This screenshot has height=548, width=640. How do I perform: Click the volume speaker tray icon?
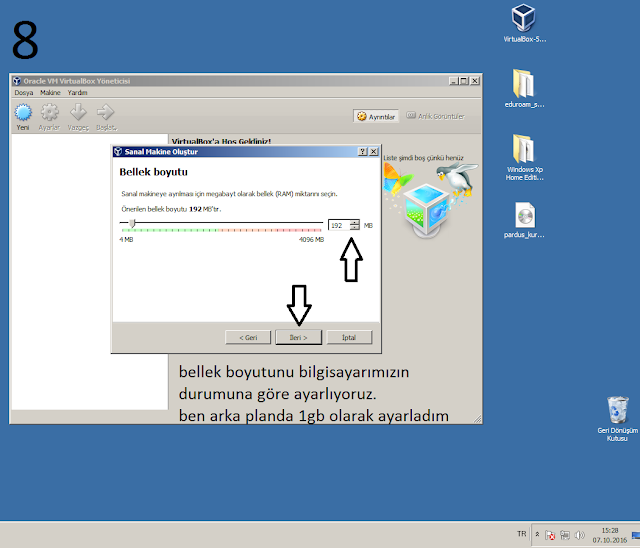click(x=579, y=535)
